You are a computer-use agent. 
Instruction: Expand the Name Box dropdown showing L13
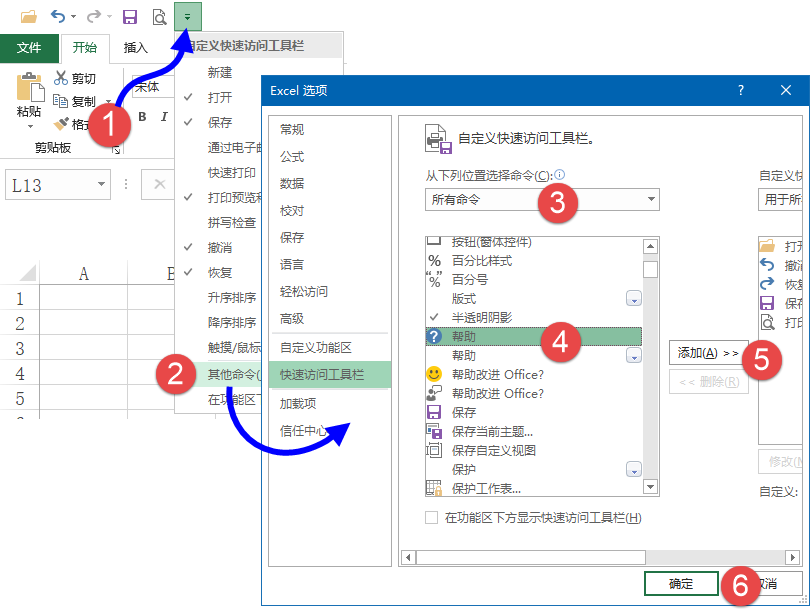click(x=102, y=184)
